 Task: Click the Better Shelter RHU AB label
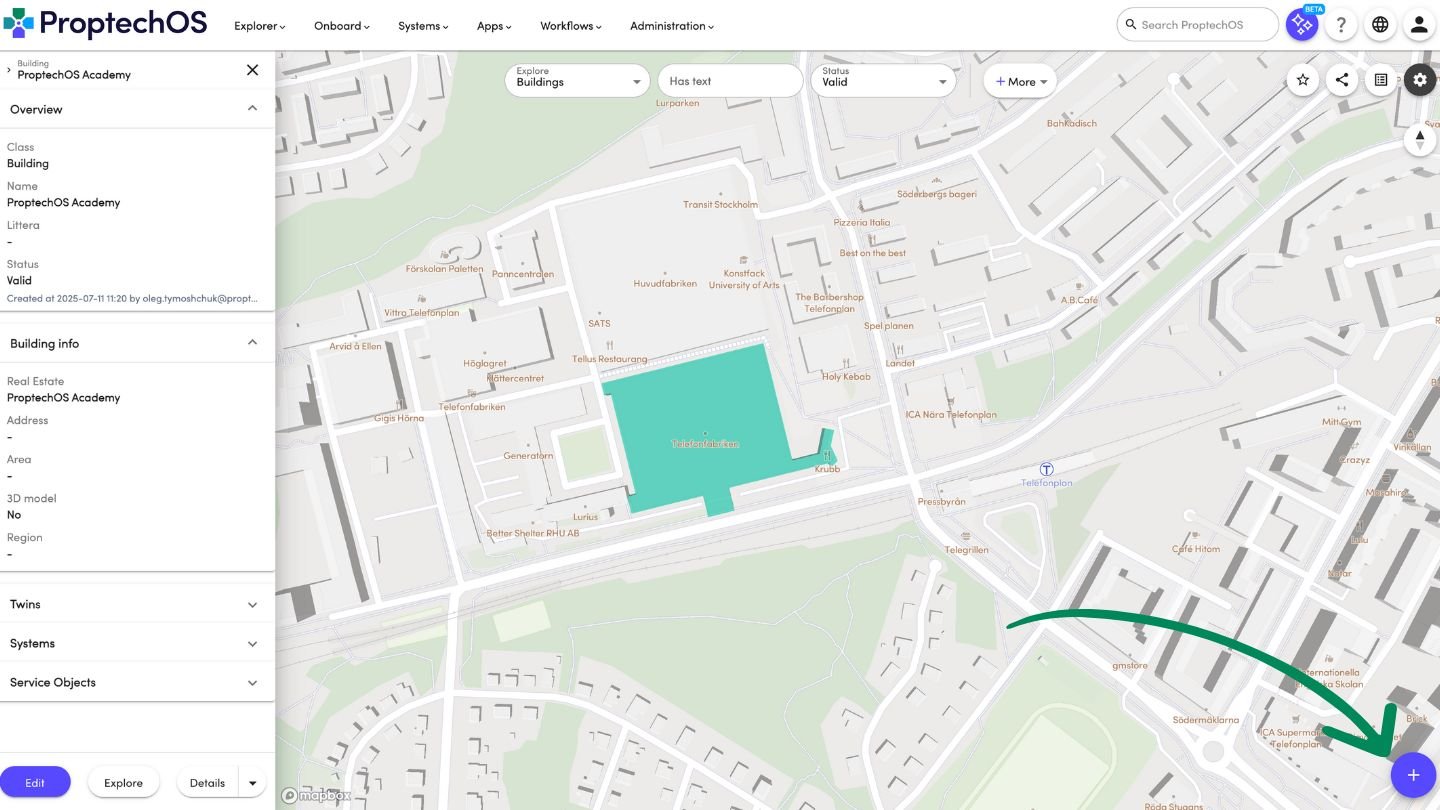pyautogui.click(x=533, y=533)
